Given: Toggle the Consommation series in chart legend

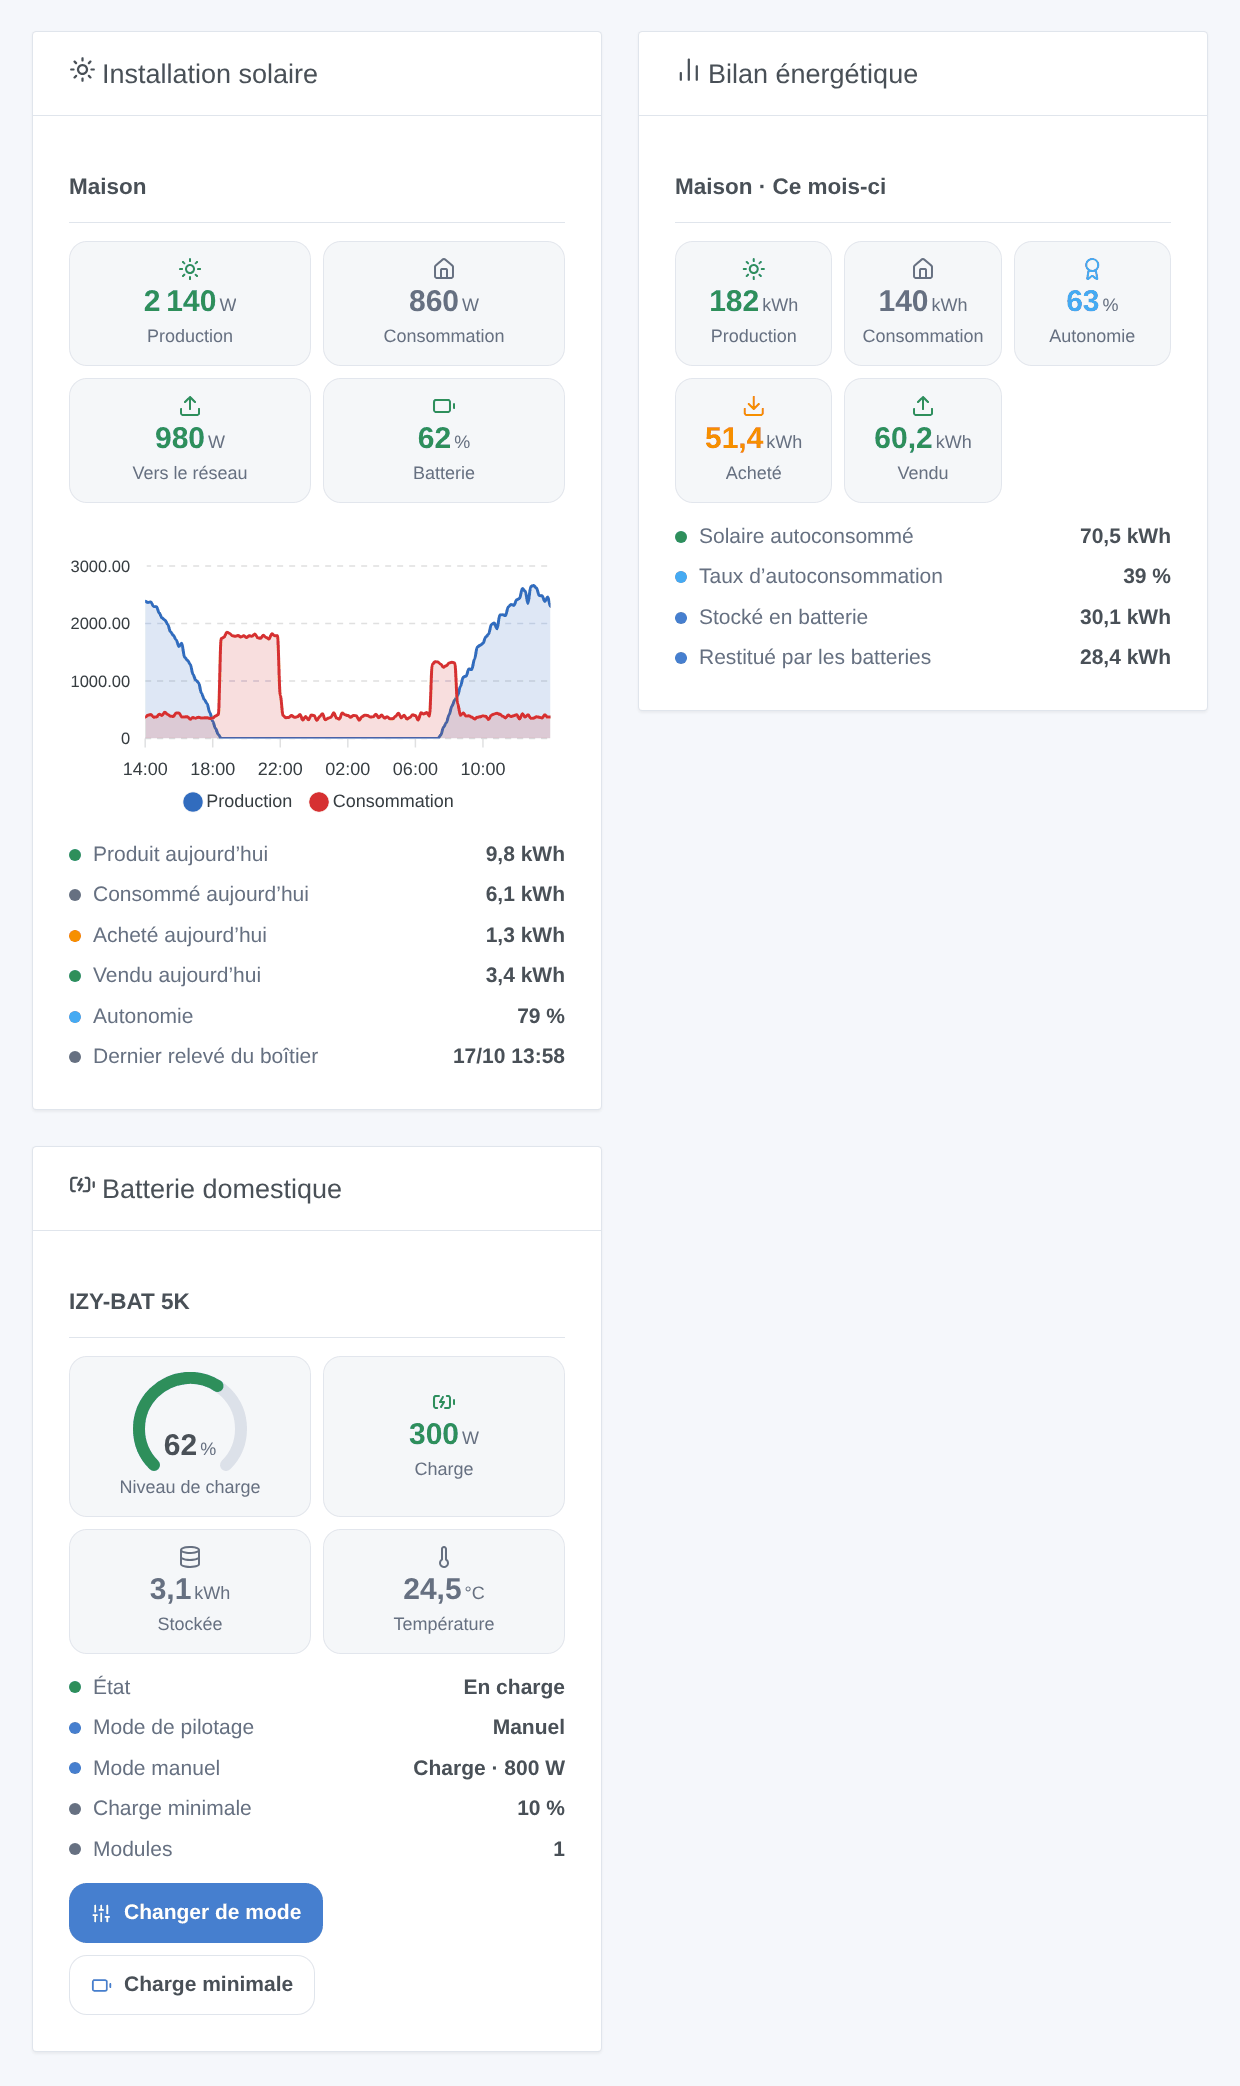Looking at the screenshot, I should 382,801.
